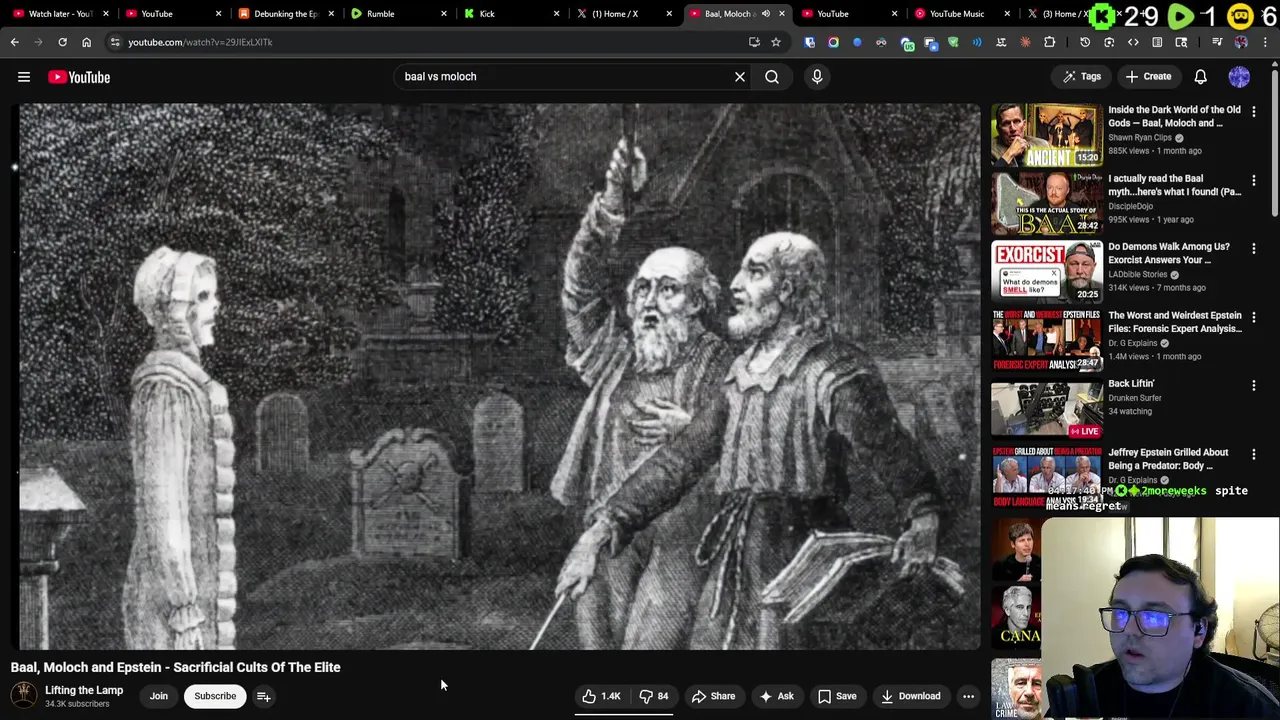Open the Tags extension button
Image resolution: width=1280 pixels, height=720 pixels.
click(x=1082, y=76)
